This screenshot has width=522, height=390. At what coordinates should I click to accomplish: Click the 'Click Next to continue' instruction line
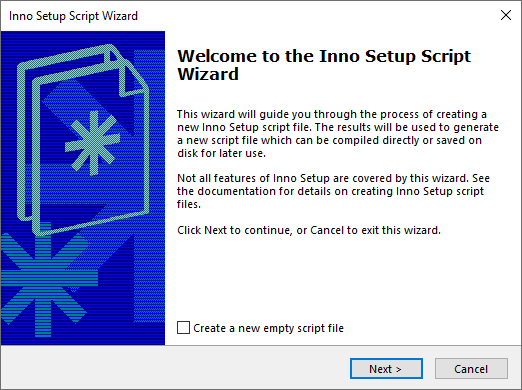[309, 230]
